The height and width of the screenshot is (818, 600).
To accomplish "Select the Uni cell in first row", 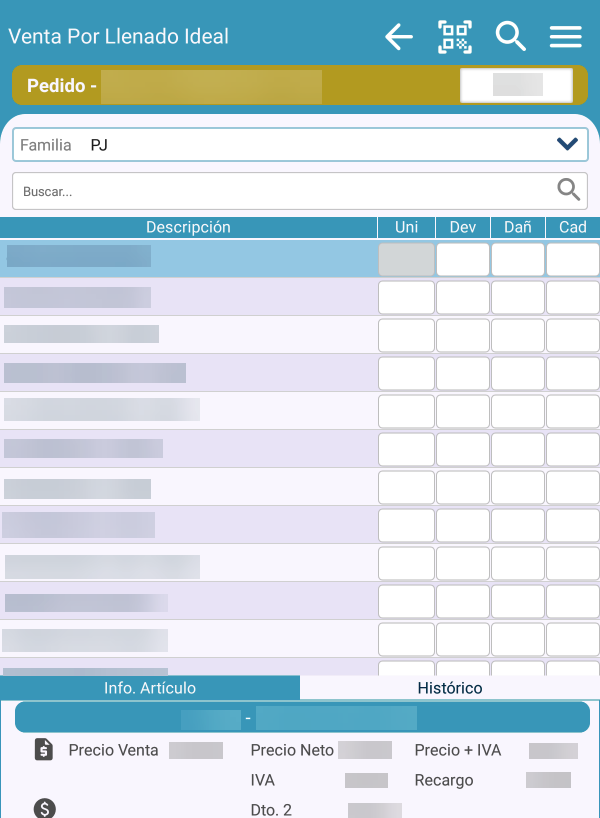I will 406,259.
